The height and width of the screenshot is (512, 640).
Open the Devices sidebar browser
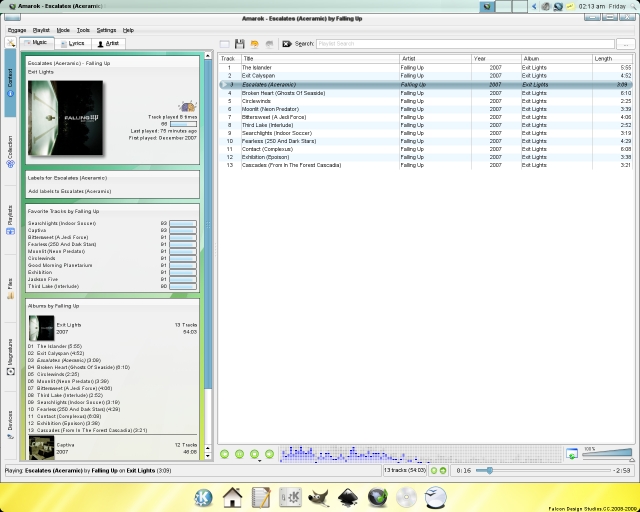pos(10,425)
